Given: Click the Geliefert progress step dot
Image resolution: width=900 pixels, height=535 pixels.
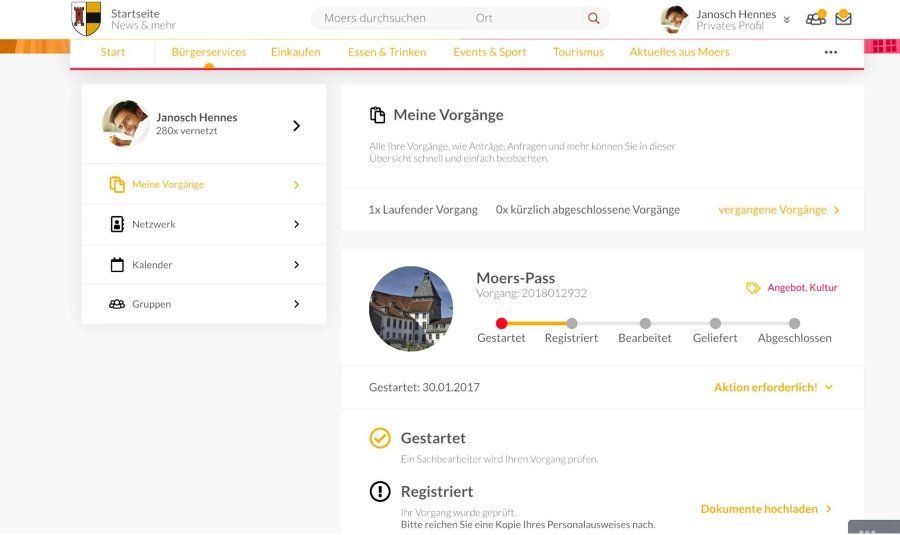Looking at the screenshot, I should tap(715, 323).
